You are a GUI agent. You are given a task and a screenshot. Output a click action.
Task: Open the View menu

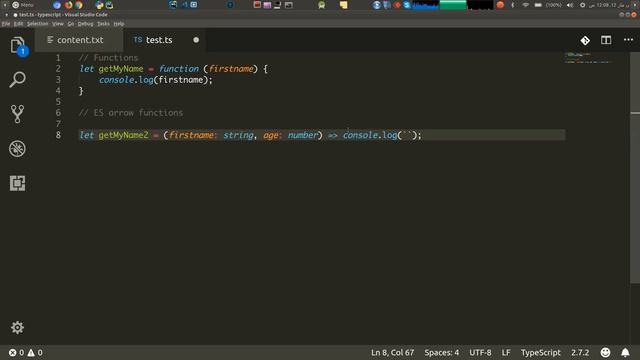(58, 24)
